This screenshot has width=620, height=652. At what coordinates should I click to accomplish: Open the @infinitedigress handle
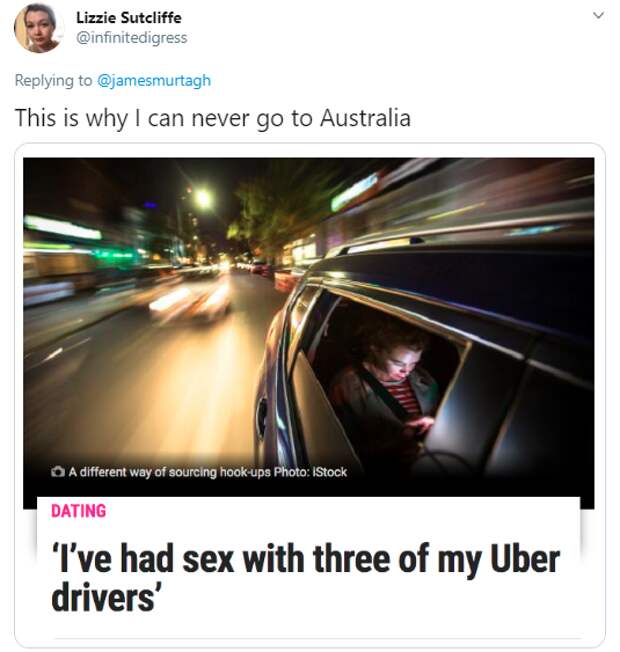point(132,38)
